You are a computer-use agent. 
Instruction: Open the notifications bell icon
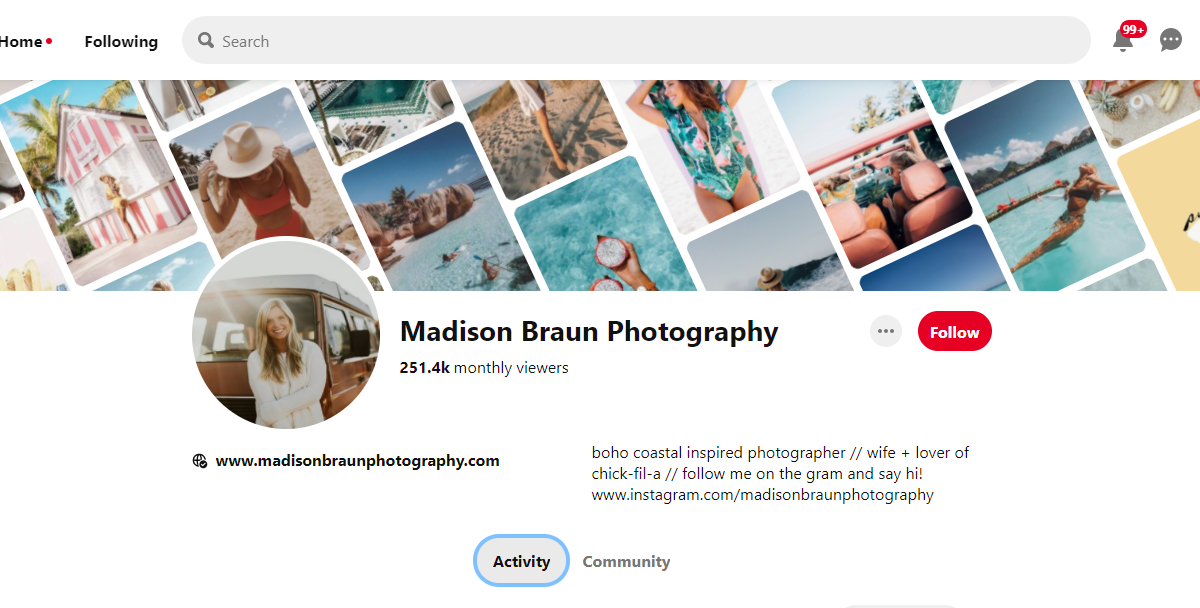click(x=1123, y=41)
